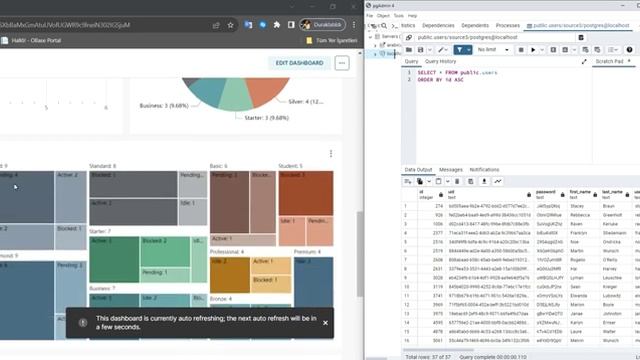The image size is (640, 360).
Task: Click the Paste icon in data output toolbar
Action: coord(439,181)
